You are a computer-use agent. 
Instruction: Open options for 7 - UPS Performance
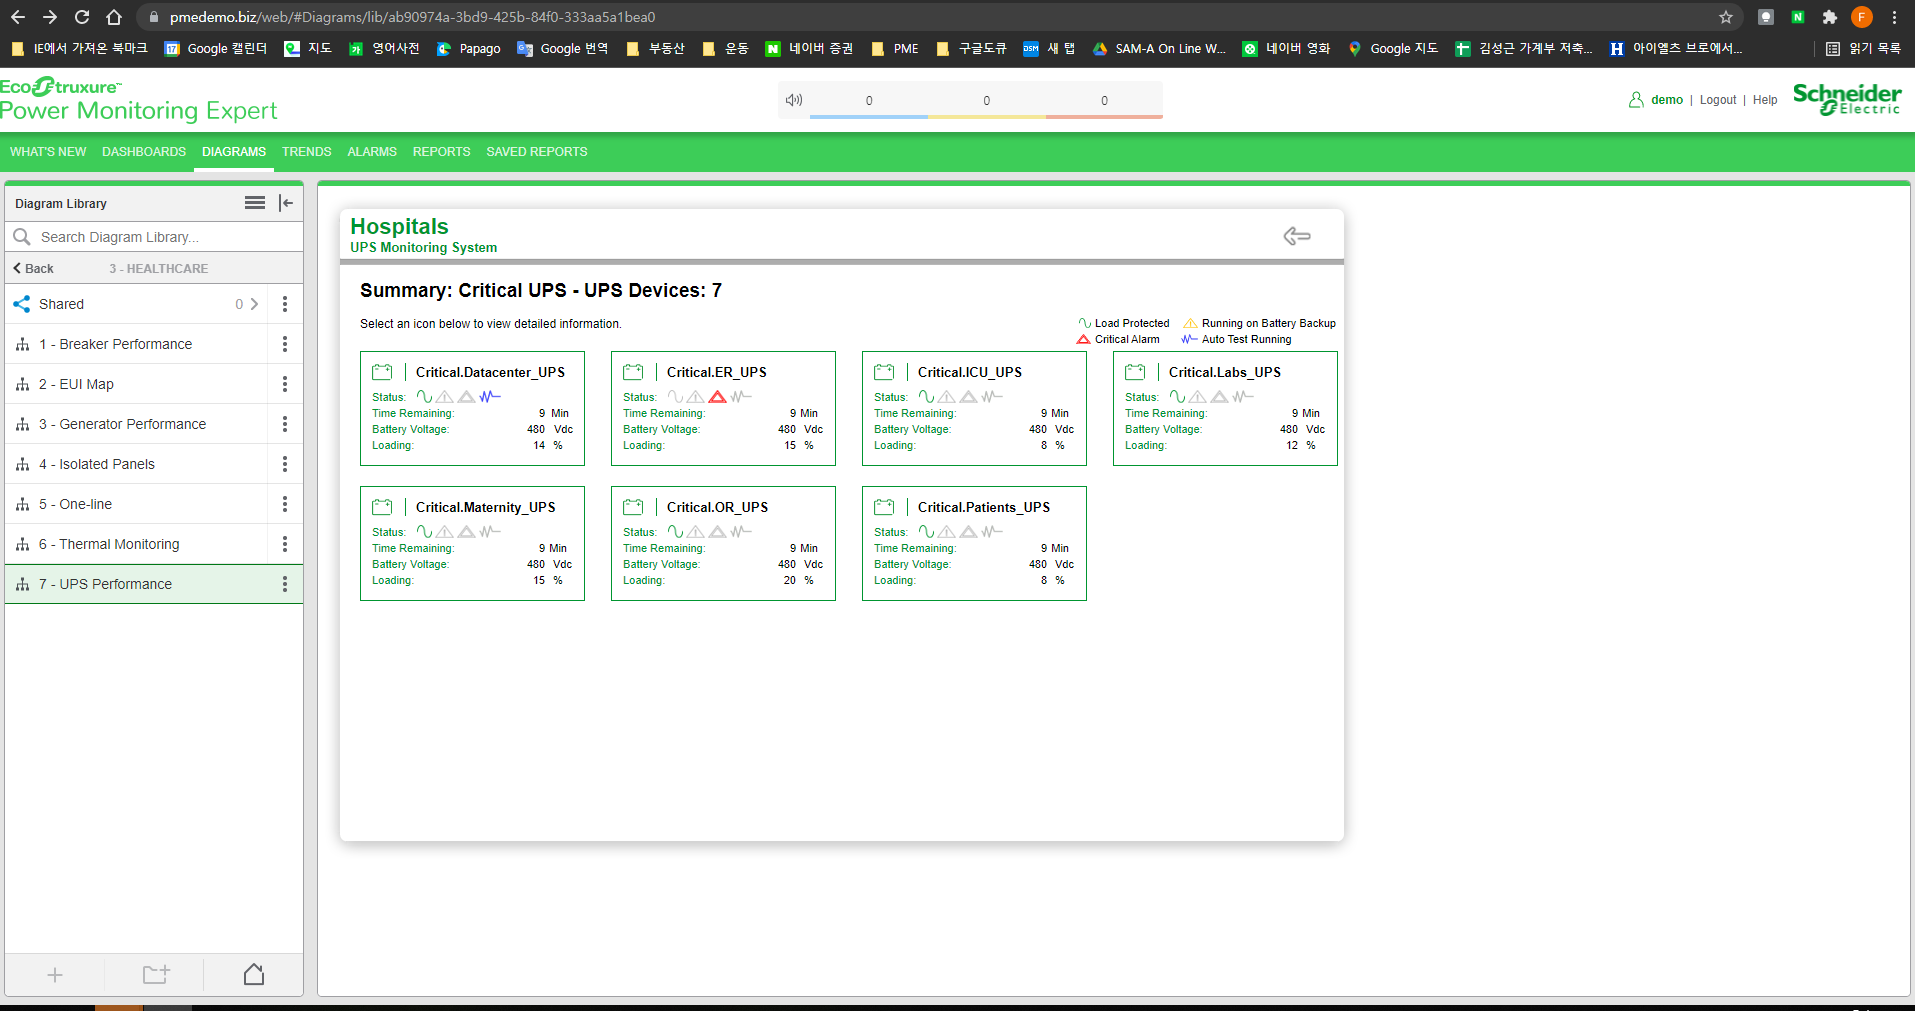(285, 584)
